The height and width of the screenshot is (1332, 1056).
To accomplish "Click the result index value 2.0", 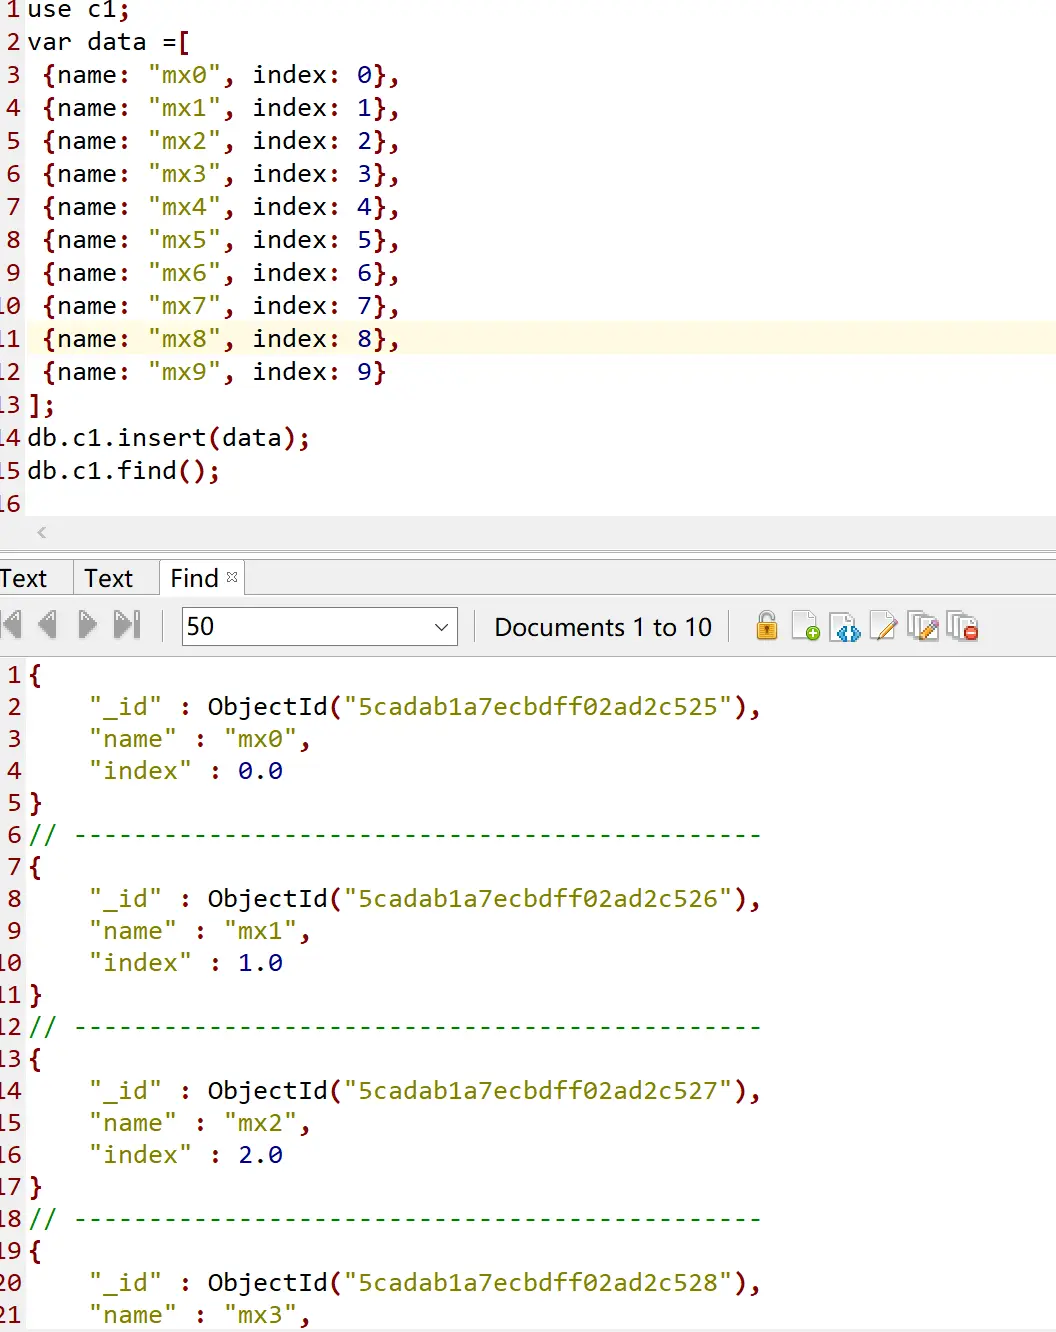I will [260, 1155].
